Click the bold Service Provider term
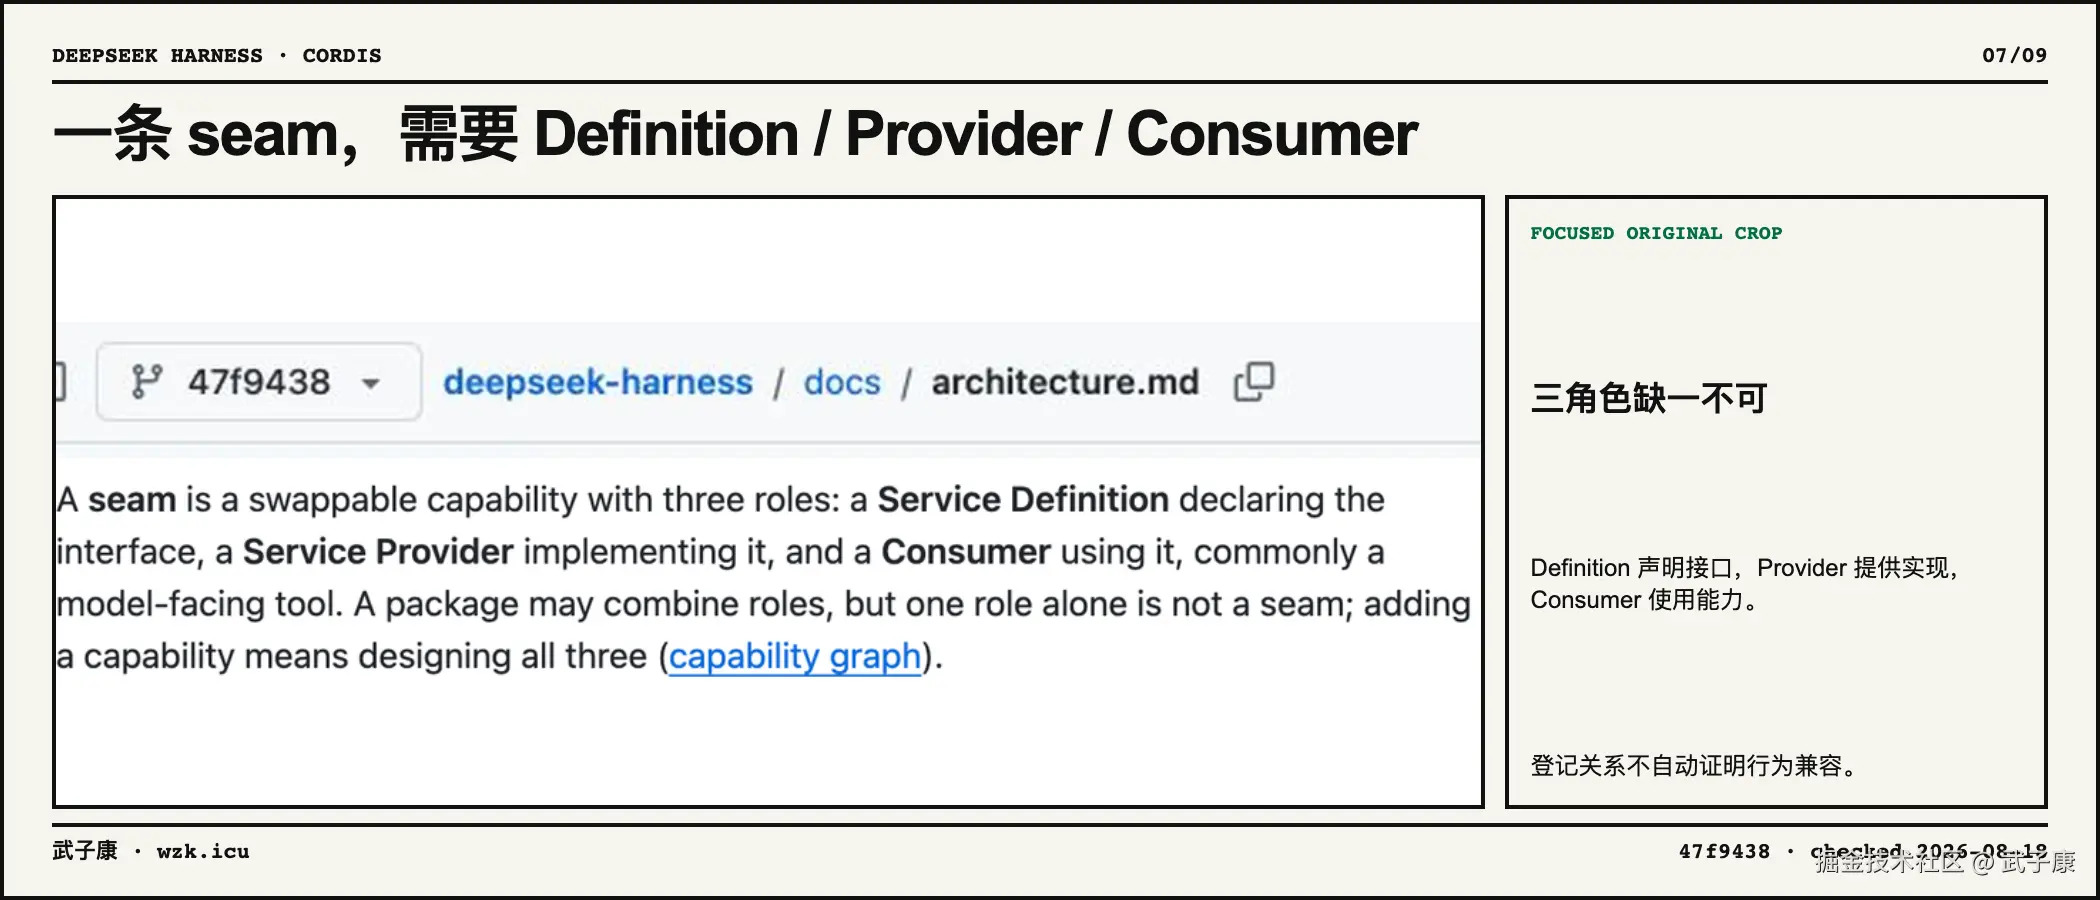Viewport: 2100px width, 900px height. coord(378,551)
